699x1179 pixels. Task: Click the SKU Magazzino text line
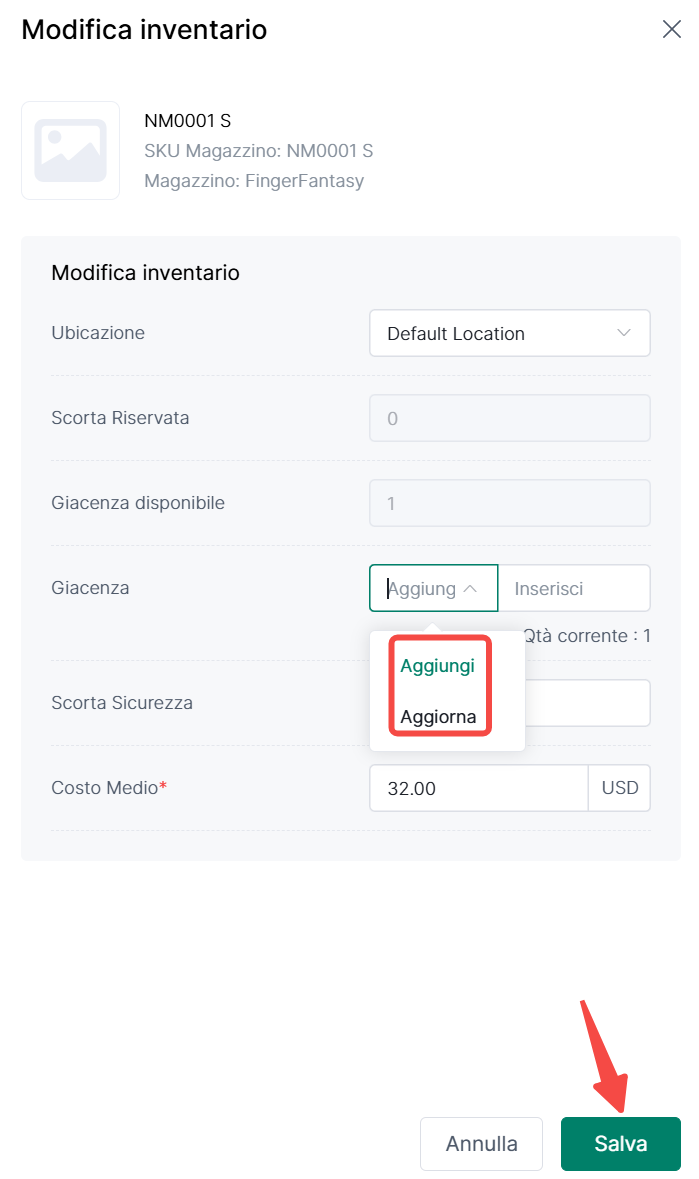(259, 151)
